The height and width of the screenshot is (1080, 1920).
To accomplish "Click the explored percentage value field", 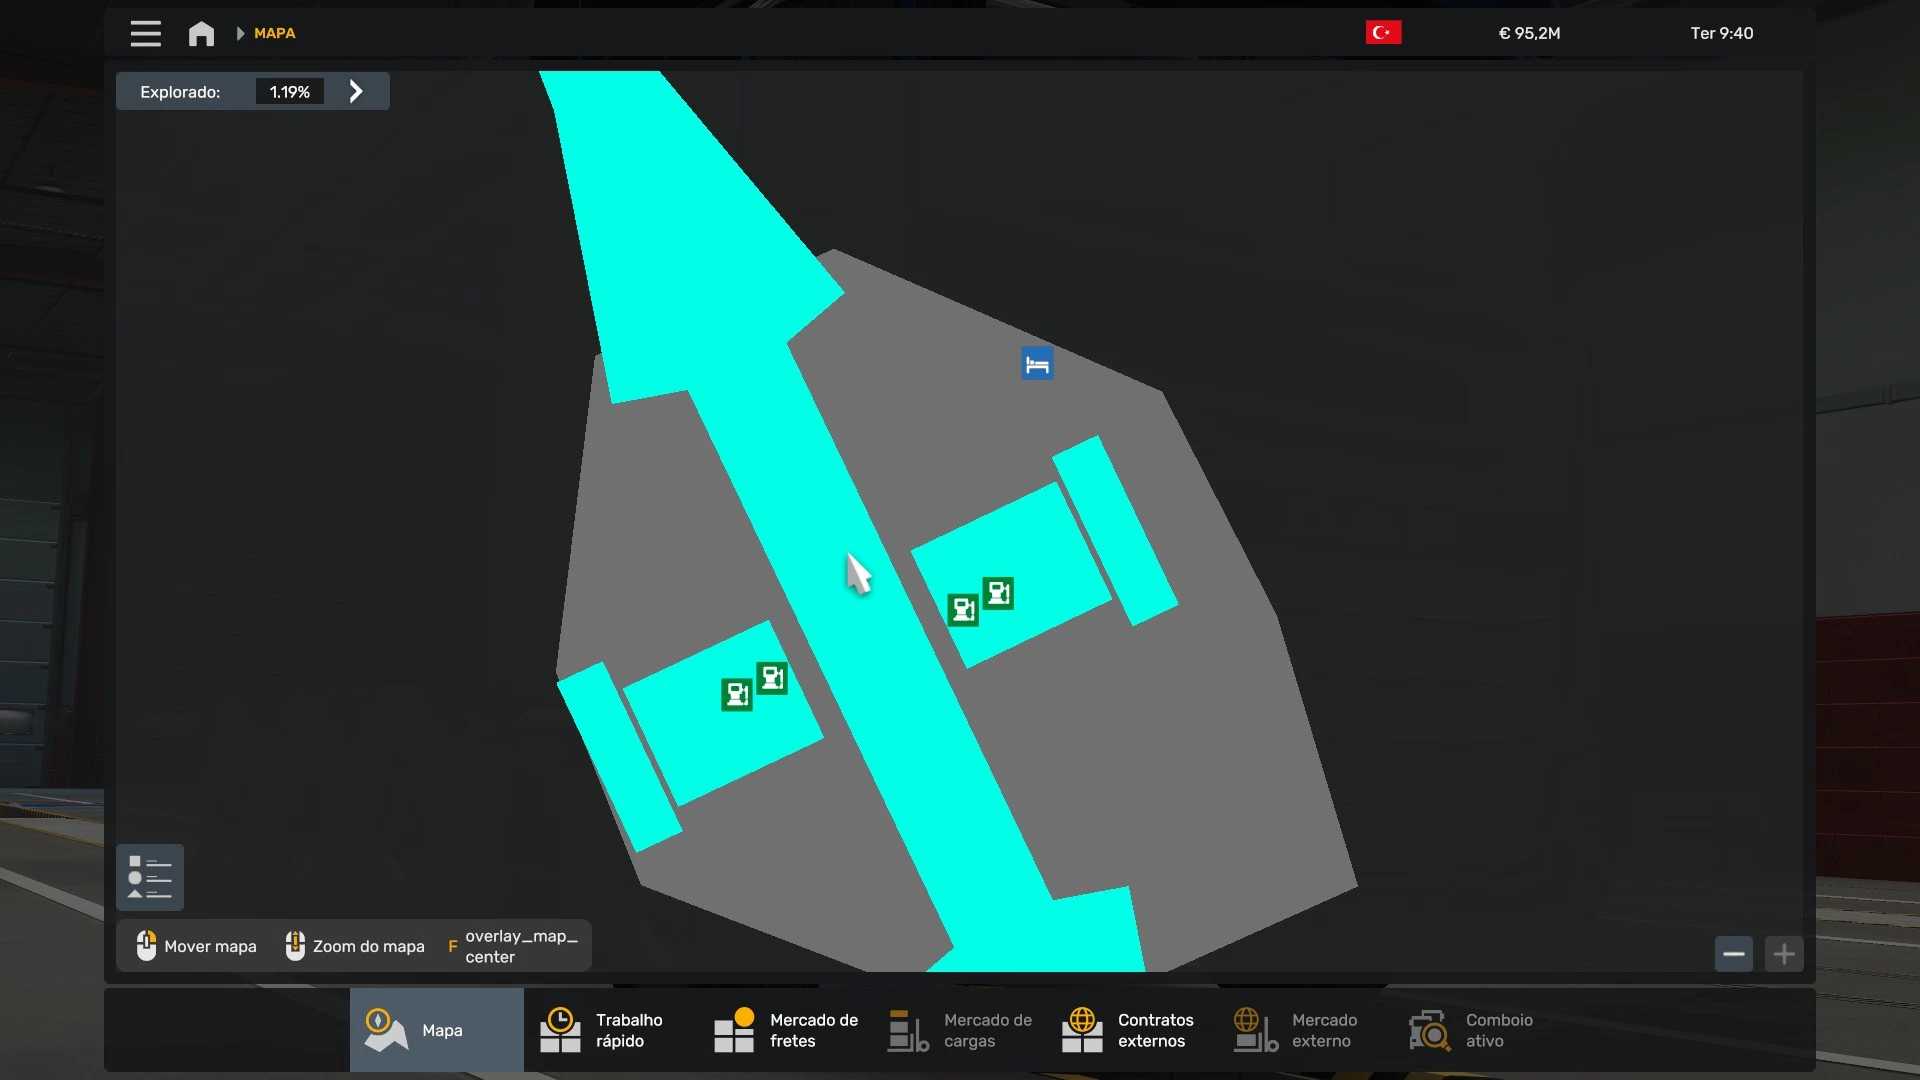I will tap(289, 92).
